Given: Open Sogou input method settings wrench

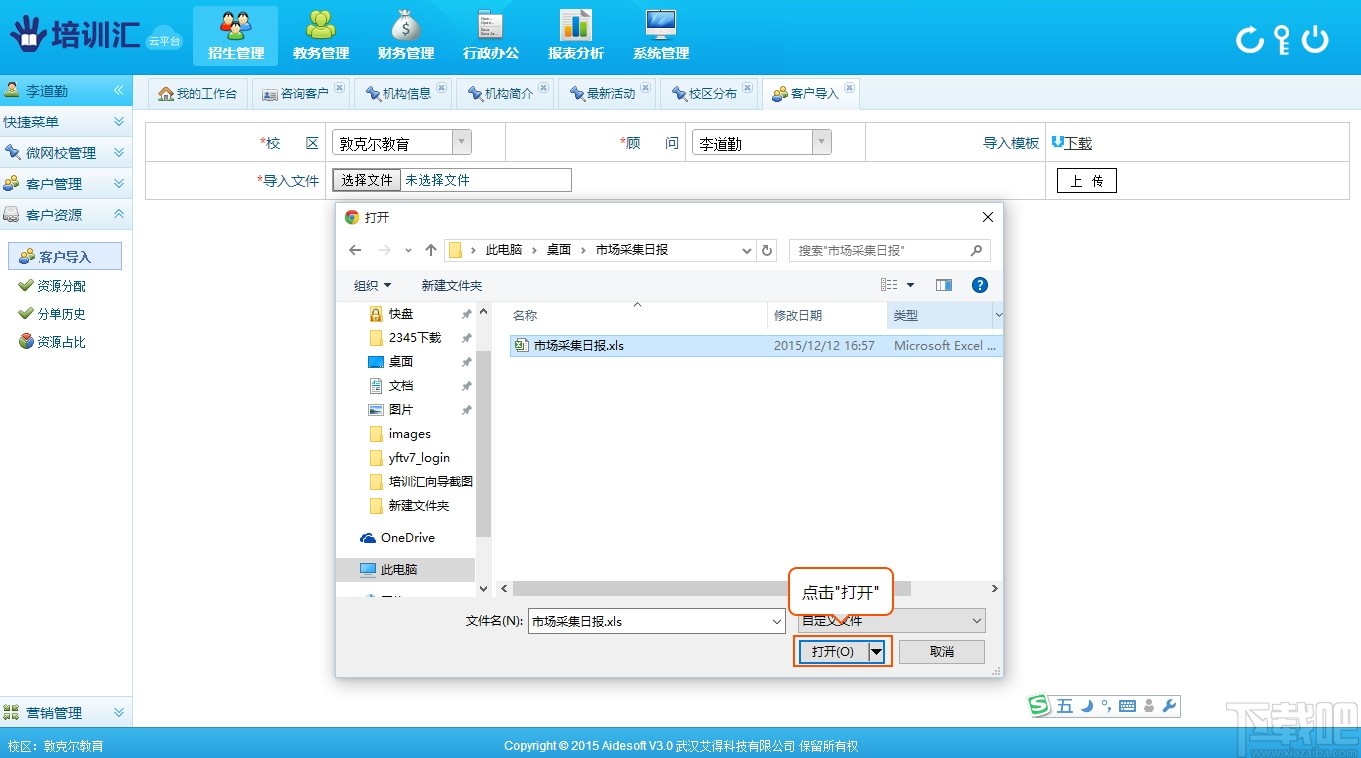Looking at the screenshot, I should [1167, 705].
